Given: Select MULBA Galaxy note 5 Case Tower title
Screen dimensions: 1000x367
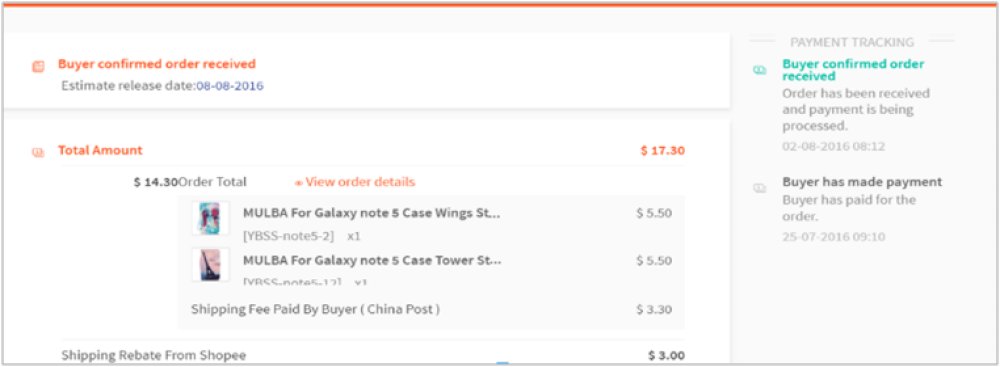Looking at the screenshot, I should (x=372, y=260).
